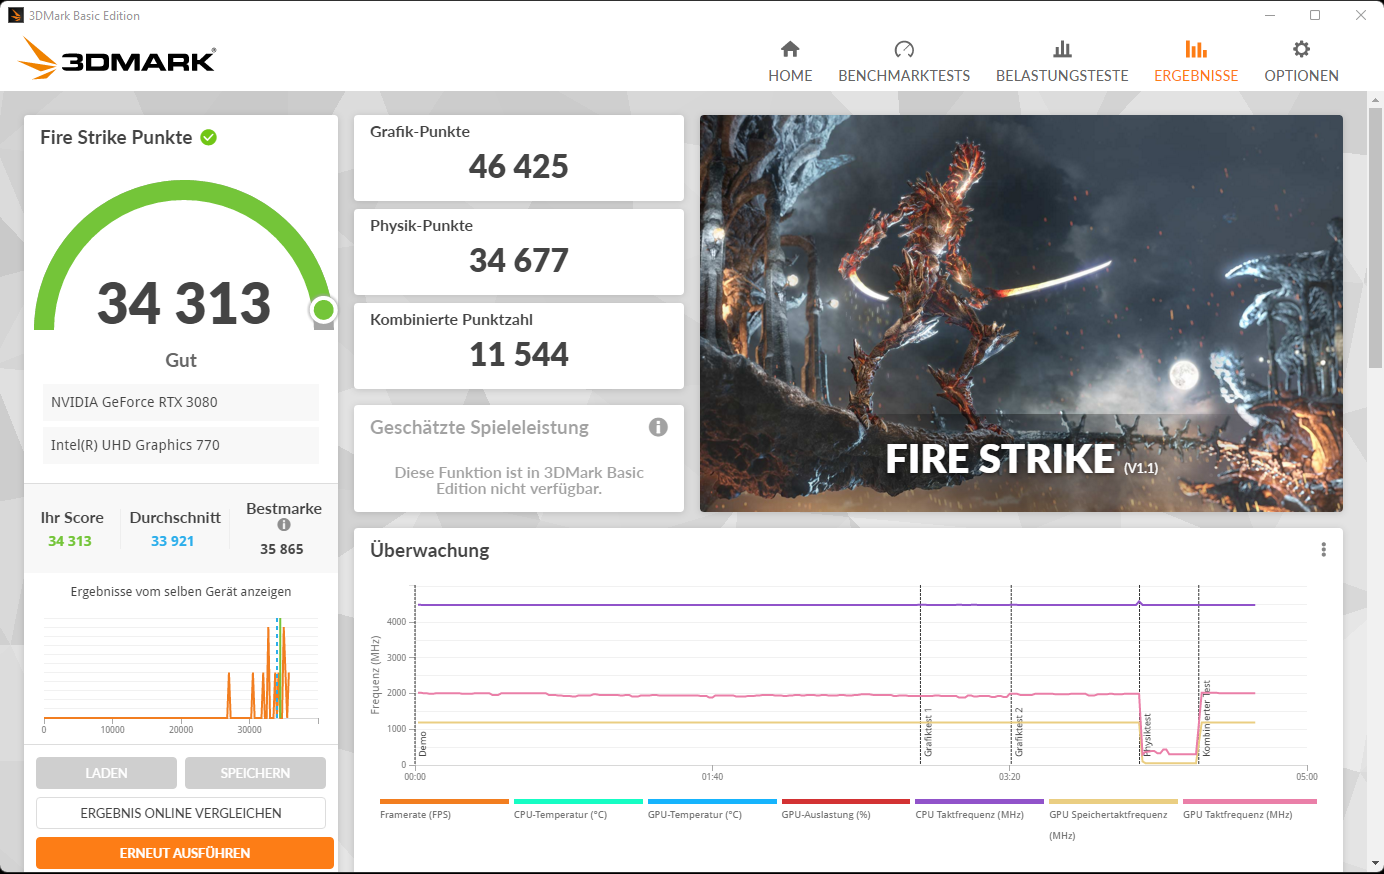
Task: Click the Home house icon
Action: click(790, 49)
